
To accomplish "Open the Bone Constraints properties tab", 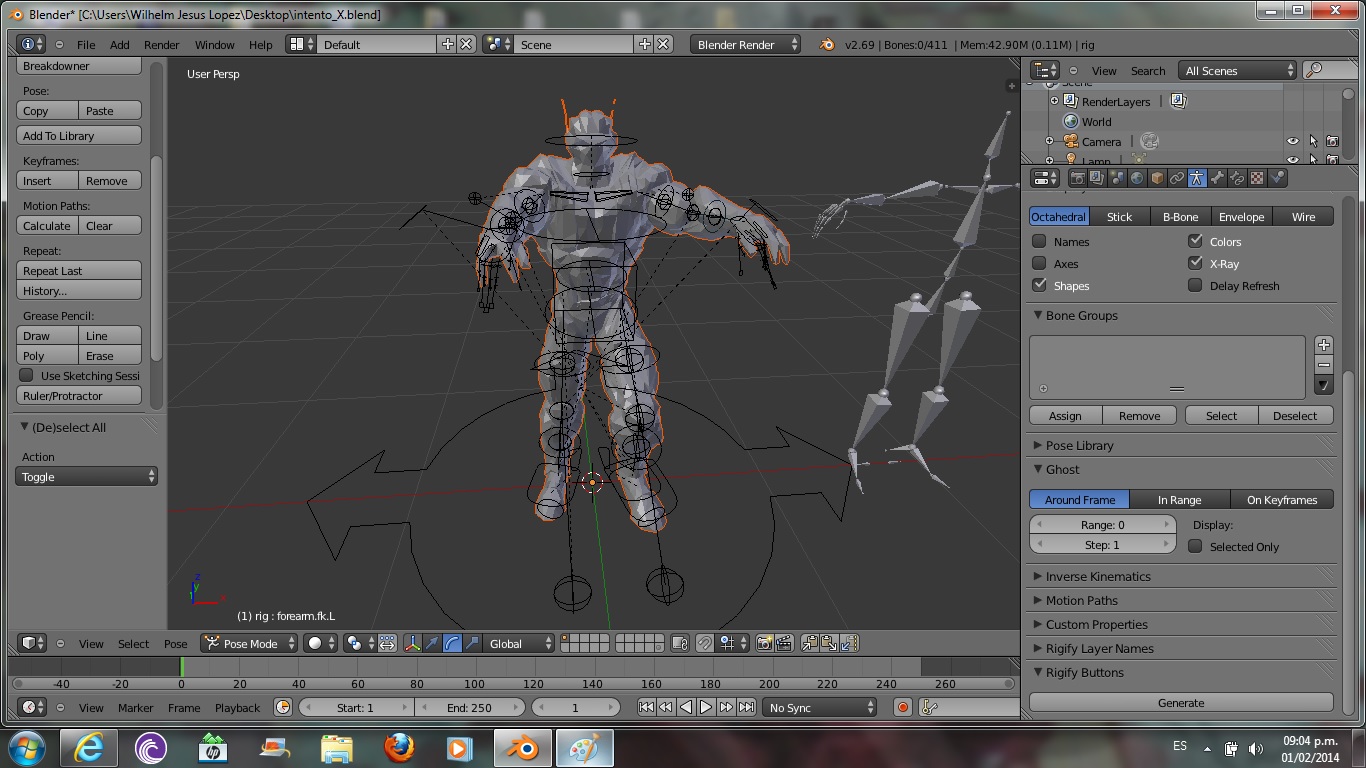I will click(1237, 178).
